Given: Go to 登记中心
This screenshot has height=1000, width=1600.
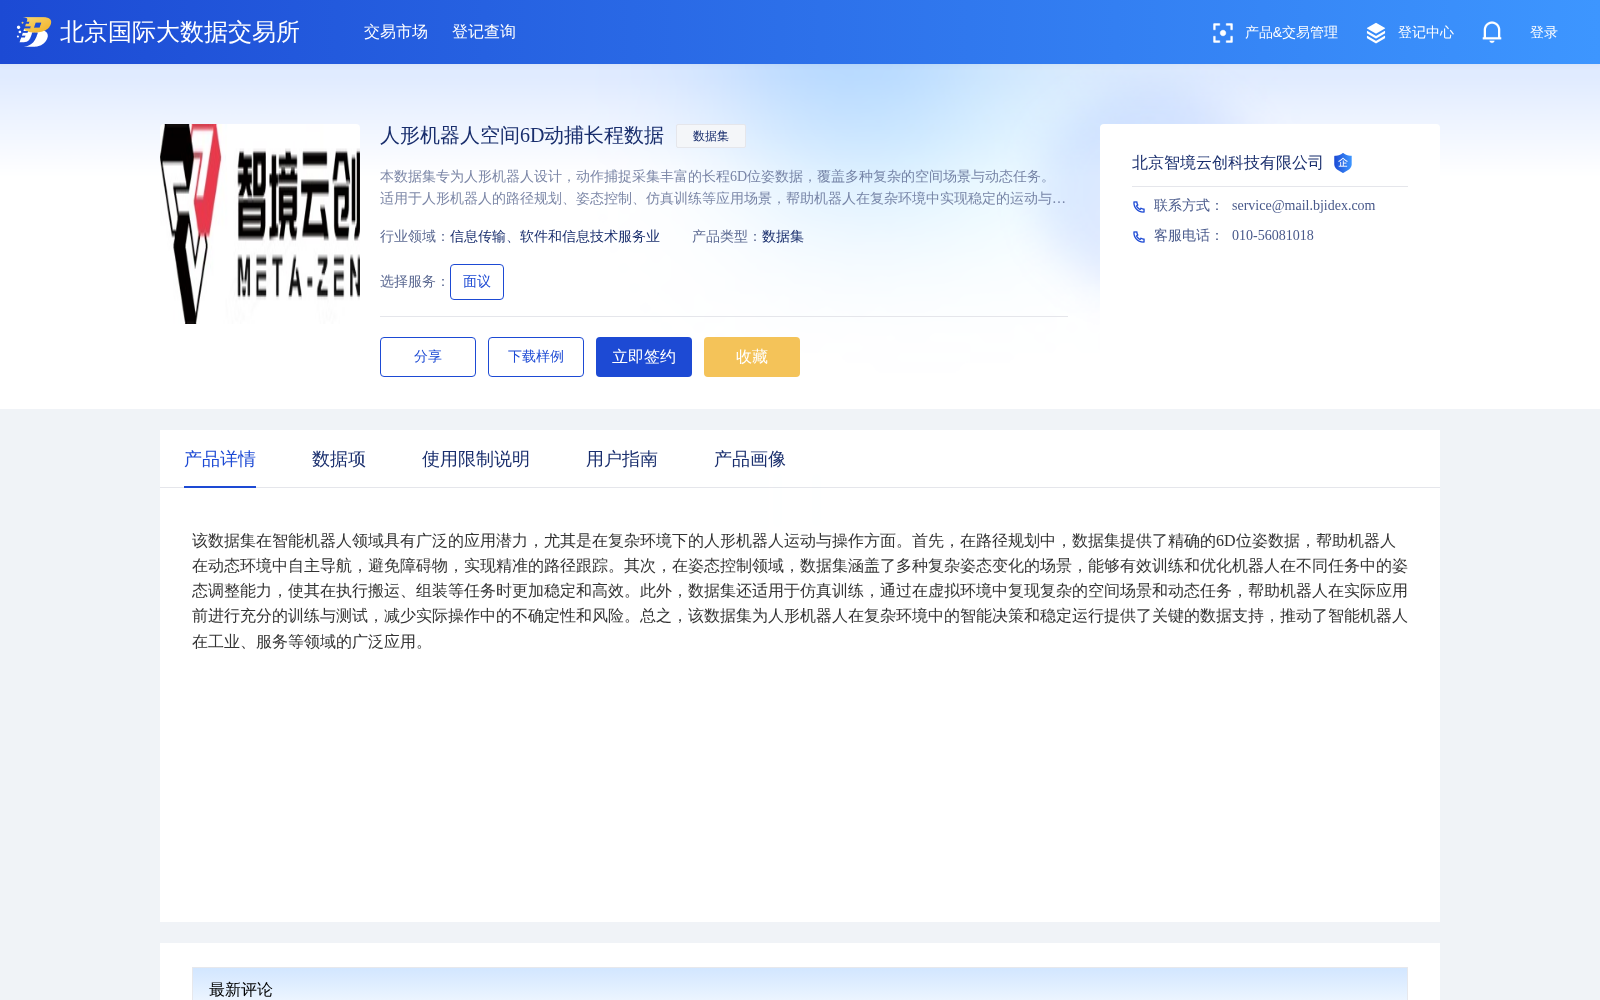Looking at the screenshot, I should coord(1426,32).
